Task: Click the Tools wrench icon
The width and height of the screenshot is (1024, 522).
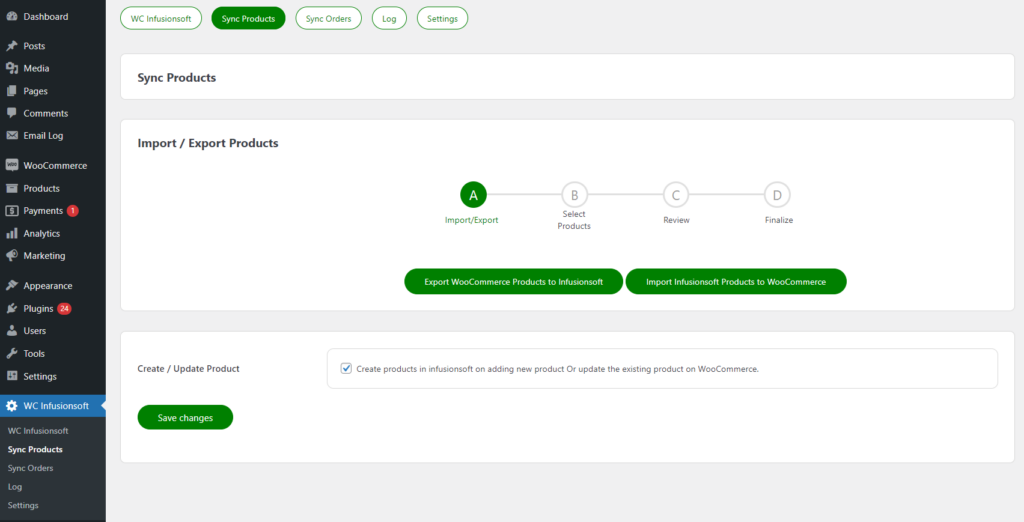Action: [x=12, y=353]
